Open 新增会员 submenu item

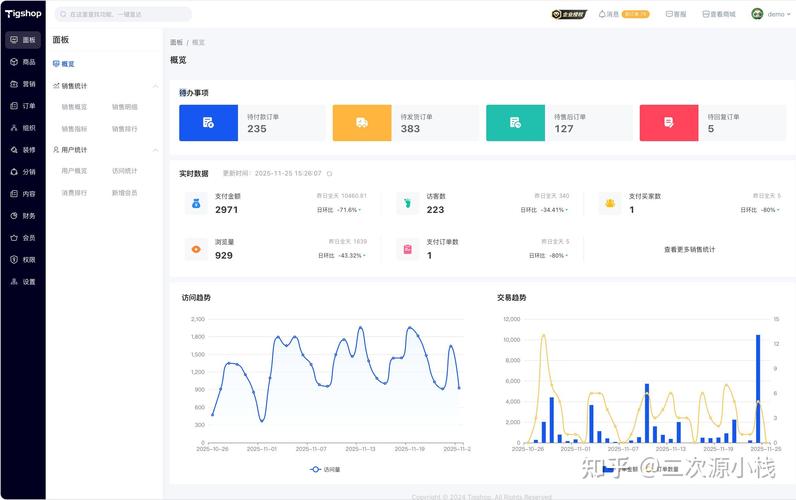click(124, 193)
